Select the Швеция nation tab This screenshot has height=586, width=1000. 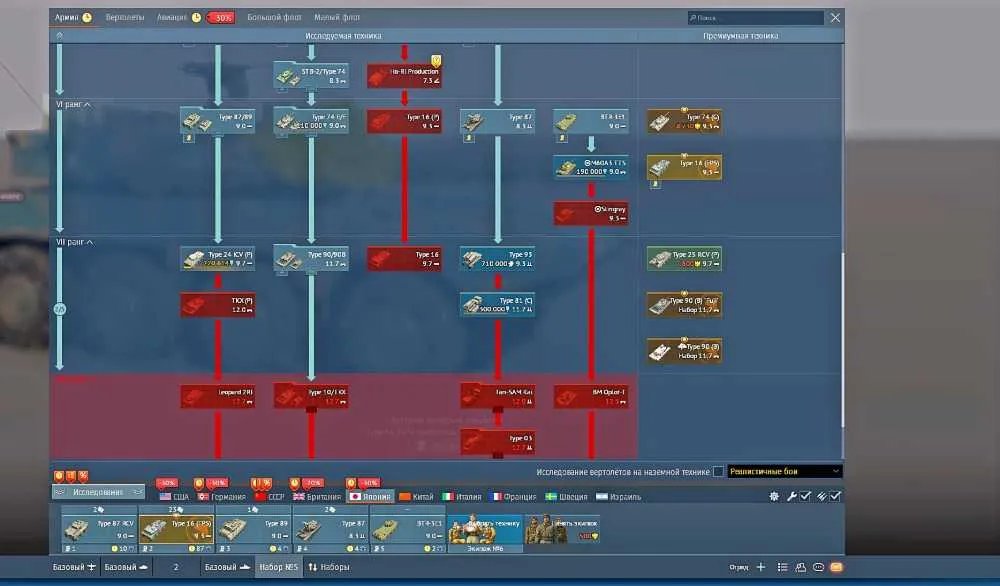[x=567, y=497]
